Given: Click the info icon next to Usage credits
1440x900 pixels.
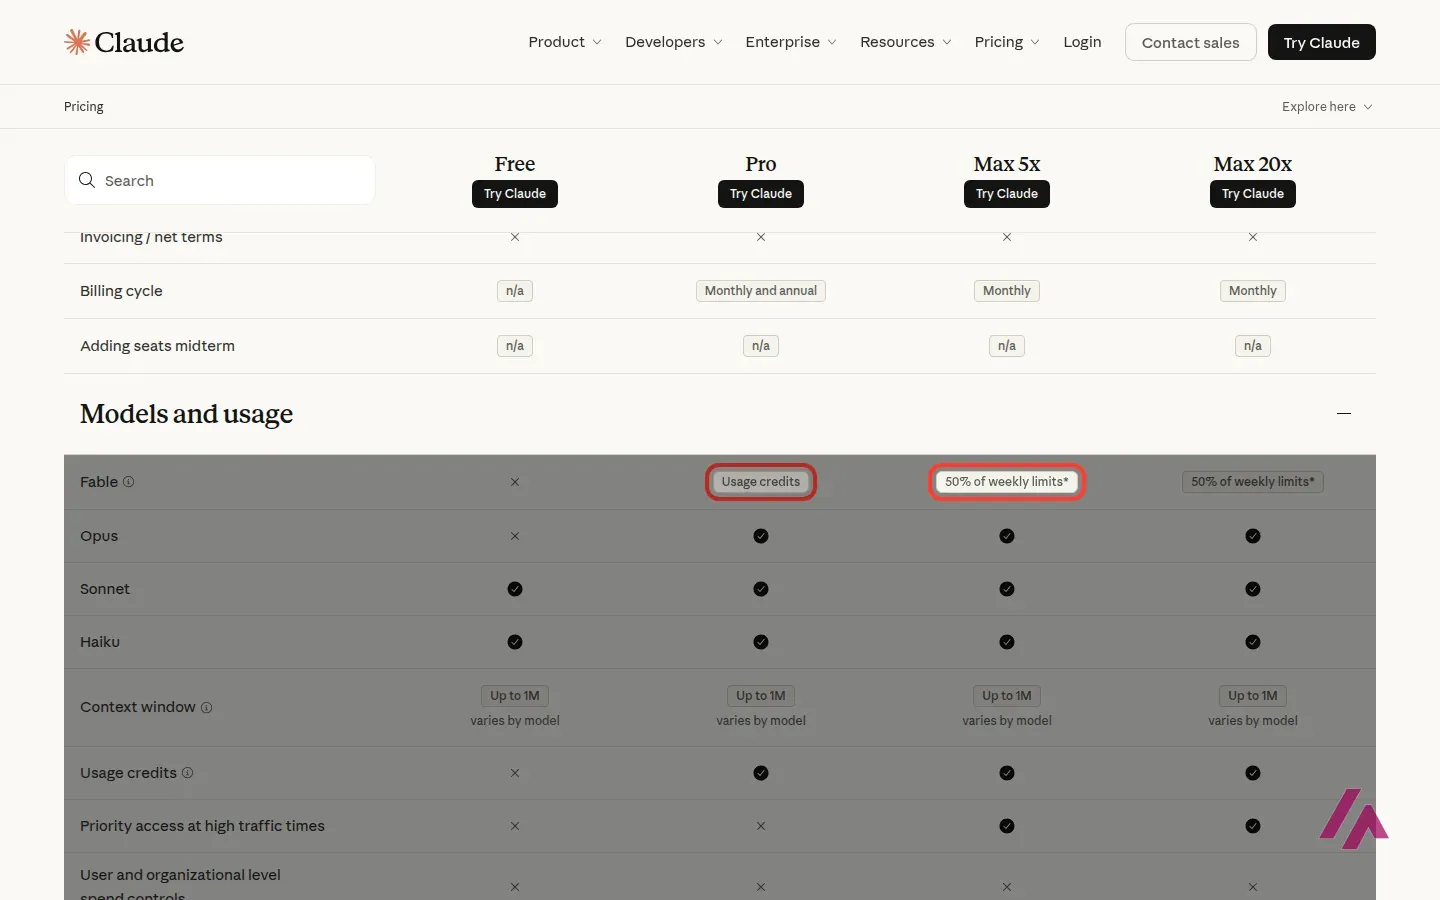Looking at the screenshot, I should tap(187, 773).
